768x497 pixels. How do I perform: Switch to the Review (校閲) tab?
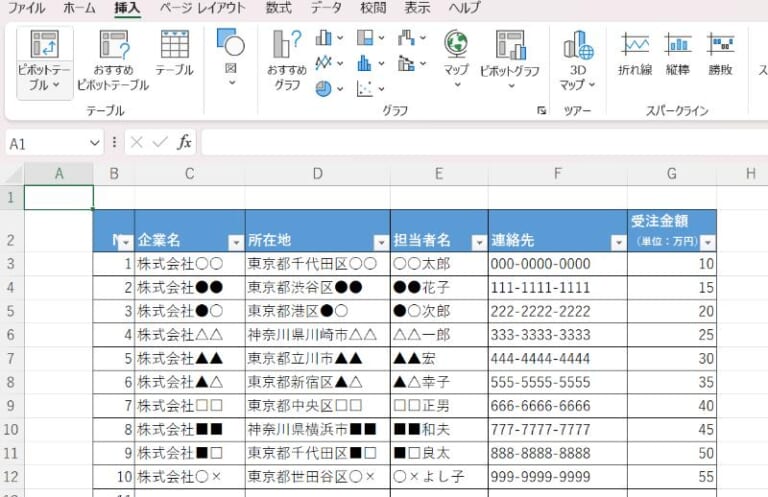click(x=372, y=8)
